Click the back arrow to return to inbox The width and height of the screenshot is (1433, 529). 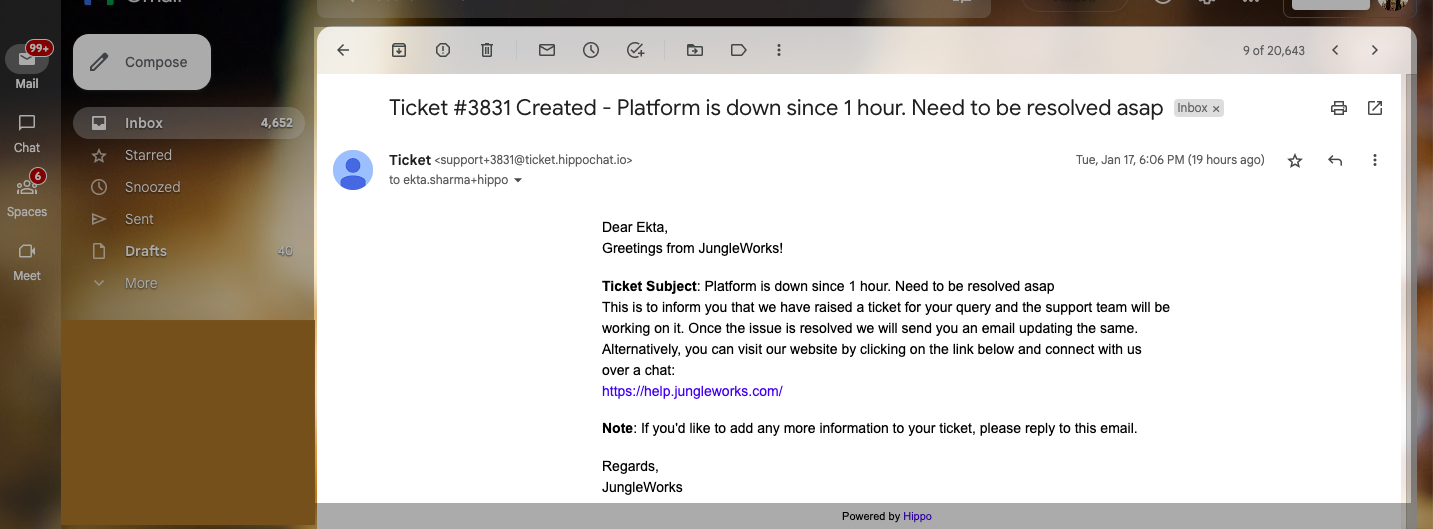point(343,50)
